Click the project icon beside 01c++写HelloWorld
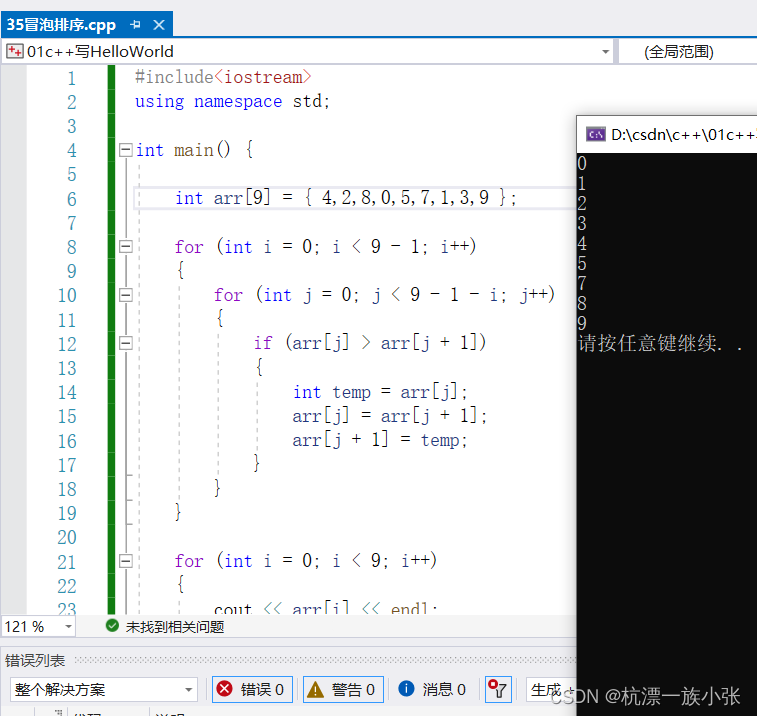The height and width of the screenshot is (716, 757). [14, 51]
